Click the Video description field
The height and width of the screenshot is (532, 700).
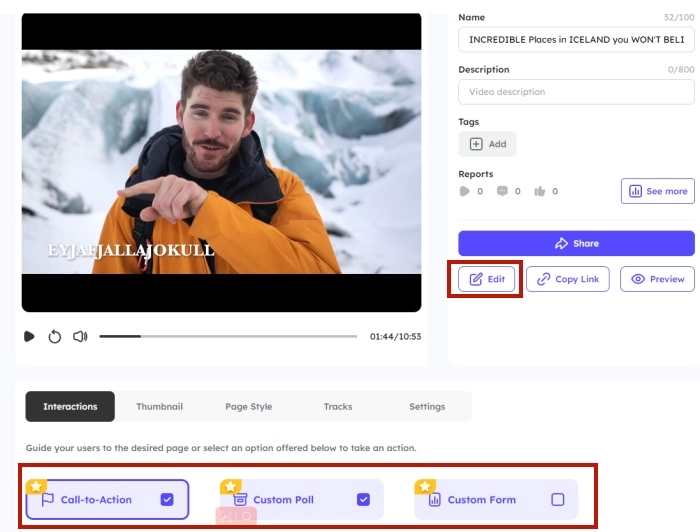point(575,92)
